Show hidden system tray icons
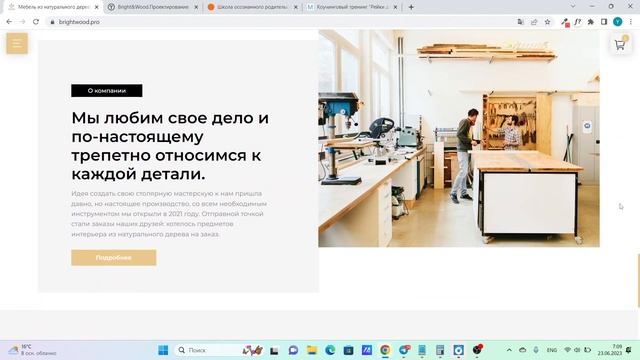This screenshot has width=640, height=360. point(509,350)
